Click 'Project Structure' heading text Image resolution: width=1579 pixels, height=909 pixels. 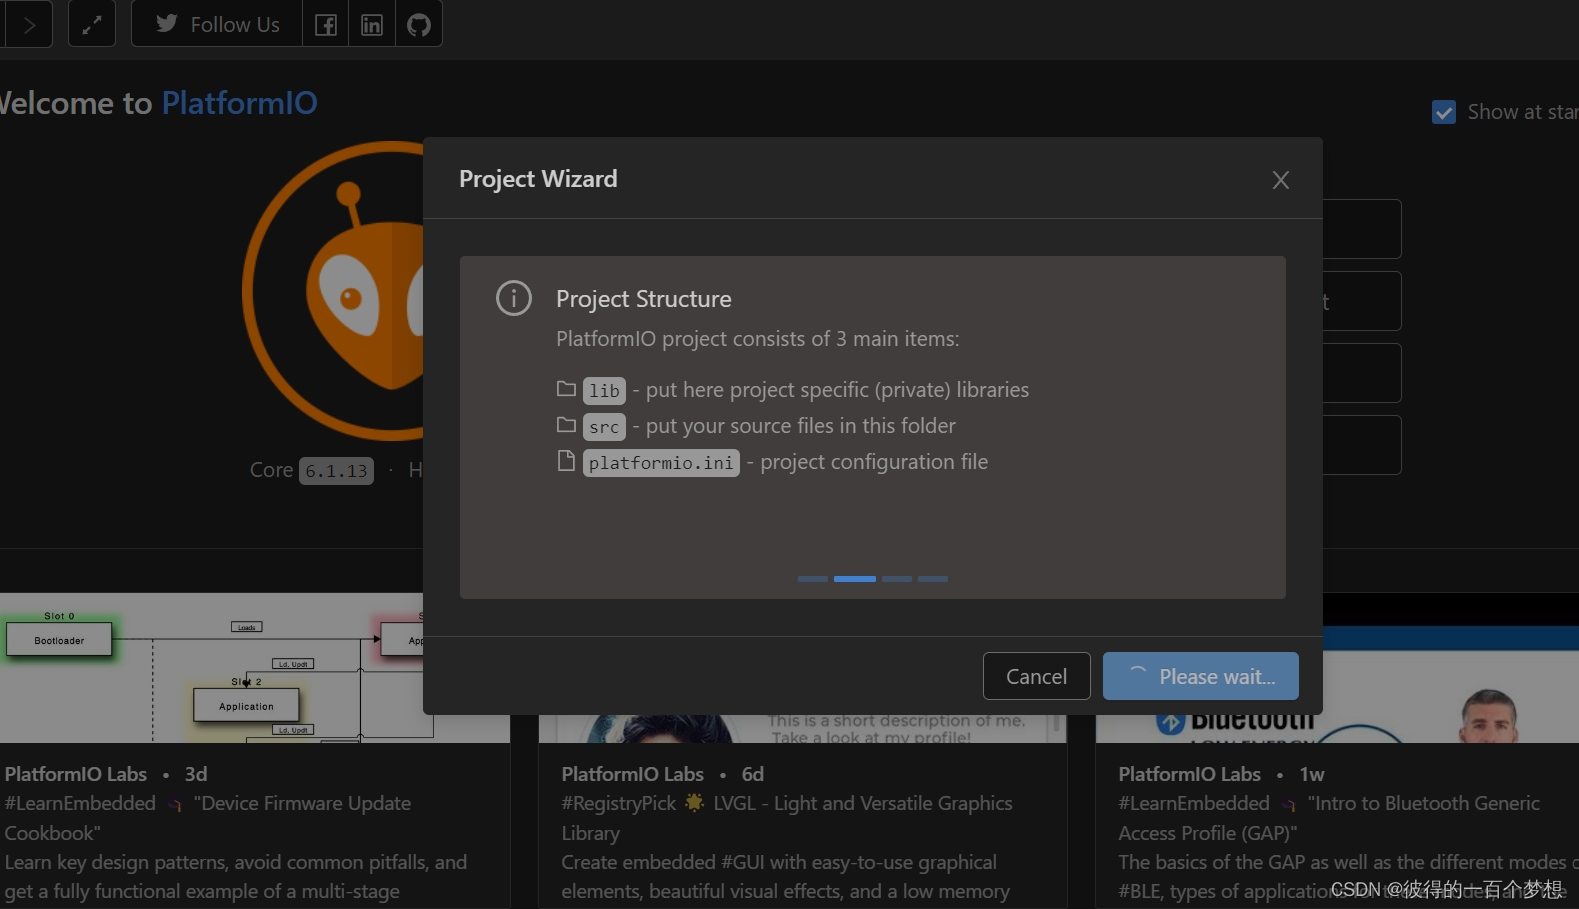click(x=644, y=299)
